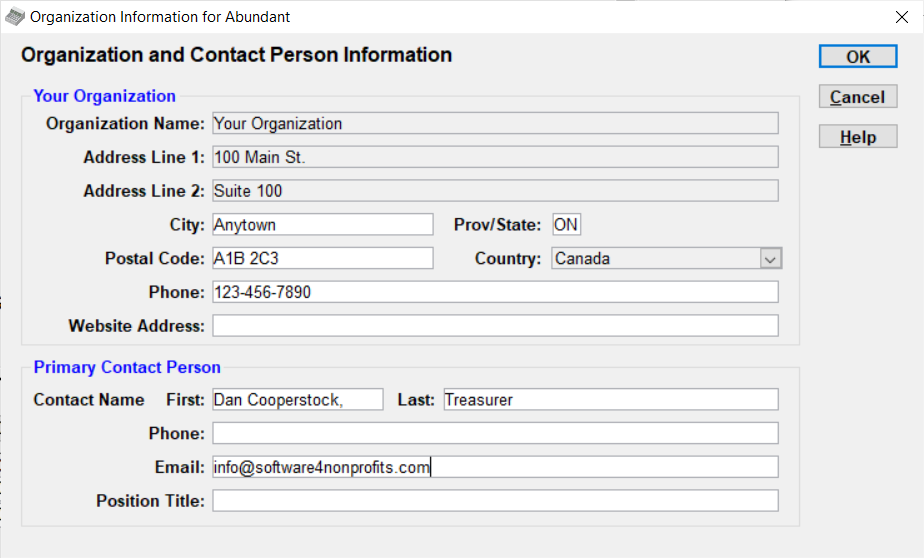The height and width of the screenshot is (558, 924).
Task: Focus the Postal Code field
Action: (x=322, y=259)
